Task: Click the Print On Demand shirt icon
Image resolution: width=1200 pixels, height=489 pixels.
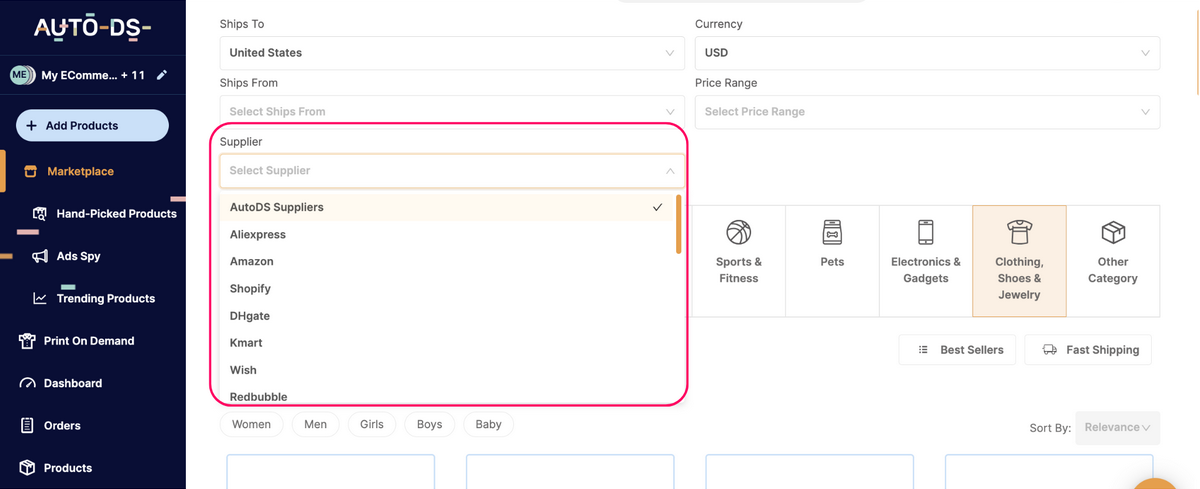Action: point(27,341)
